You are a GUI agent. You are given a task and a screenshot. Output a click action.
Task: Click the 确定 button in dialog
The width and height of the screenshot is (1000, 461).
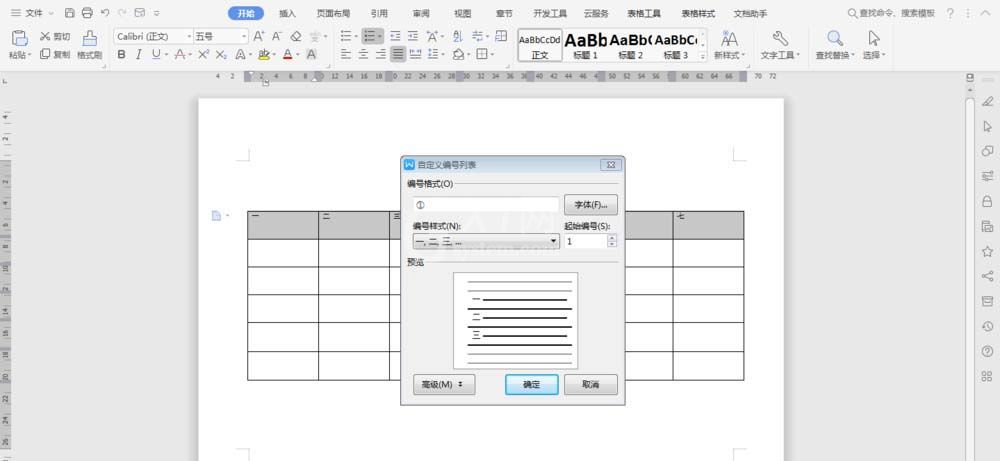pos(531,384)
